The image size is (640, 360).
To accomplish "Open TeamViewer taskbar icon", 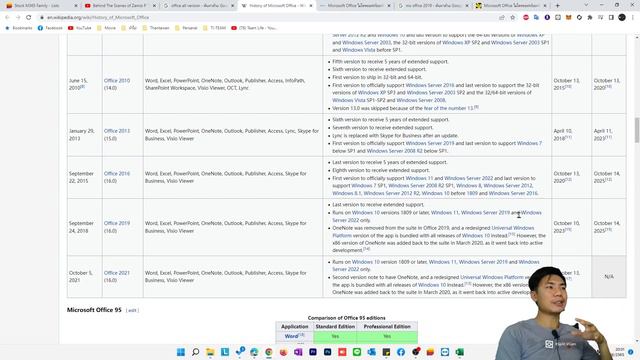I will click(445, 352).
